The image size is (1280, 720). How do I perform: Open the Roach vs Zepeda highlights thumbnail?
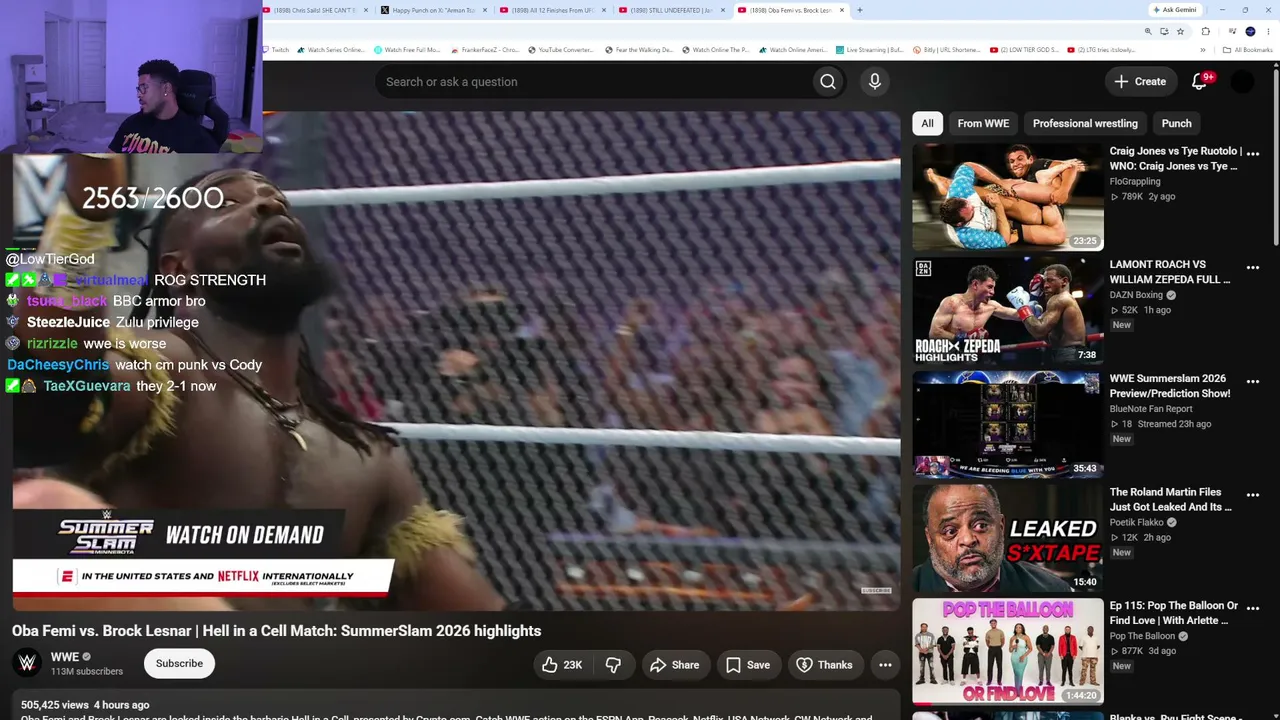click(x=1007, y=310)
